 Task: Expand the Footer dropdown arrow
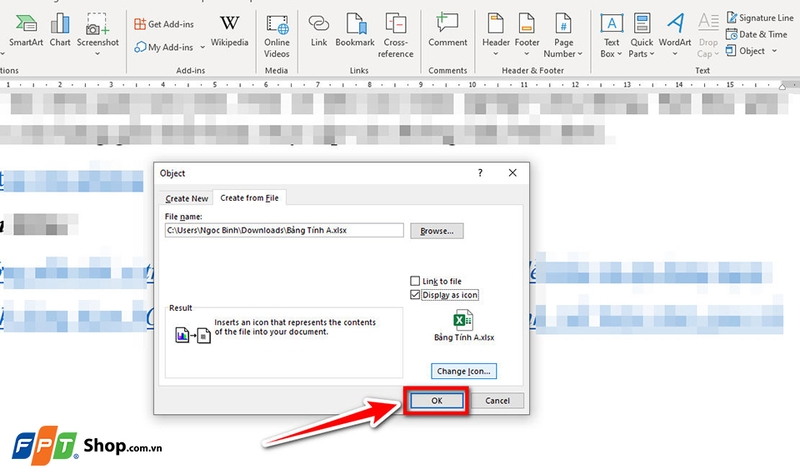527,54
